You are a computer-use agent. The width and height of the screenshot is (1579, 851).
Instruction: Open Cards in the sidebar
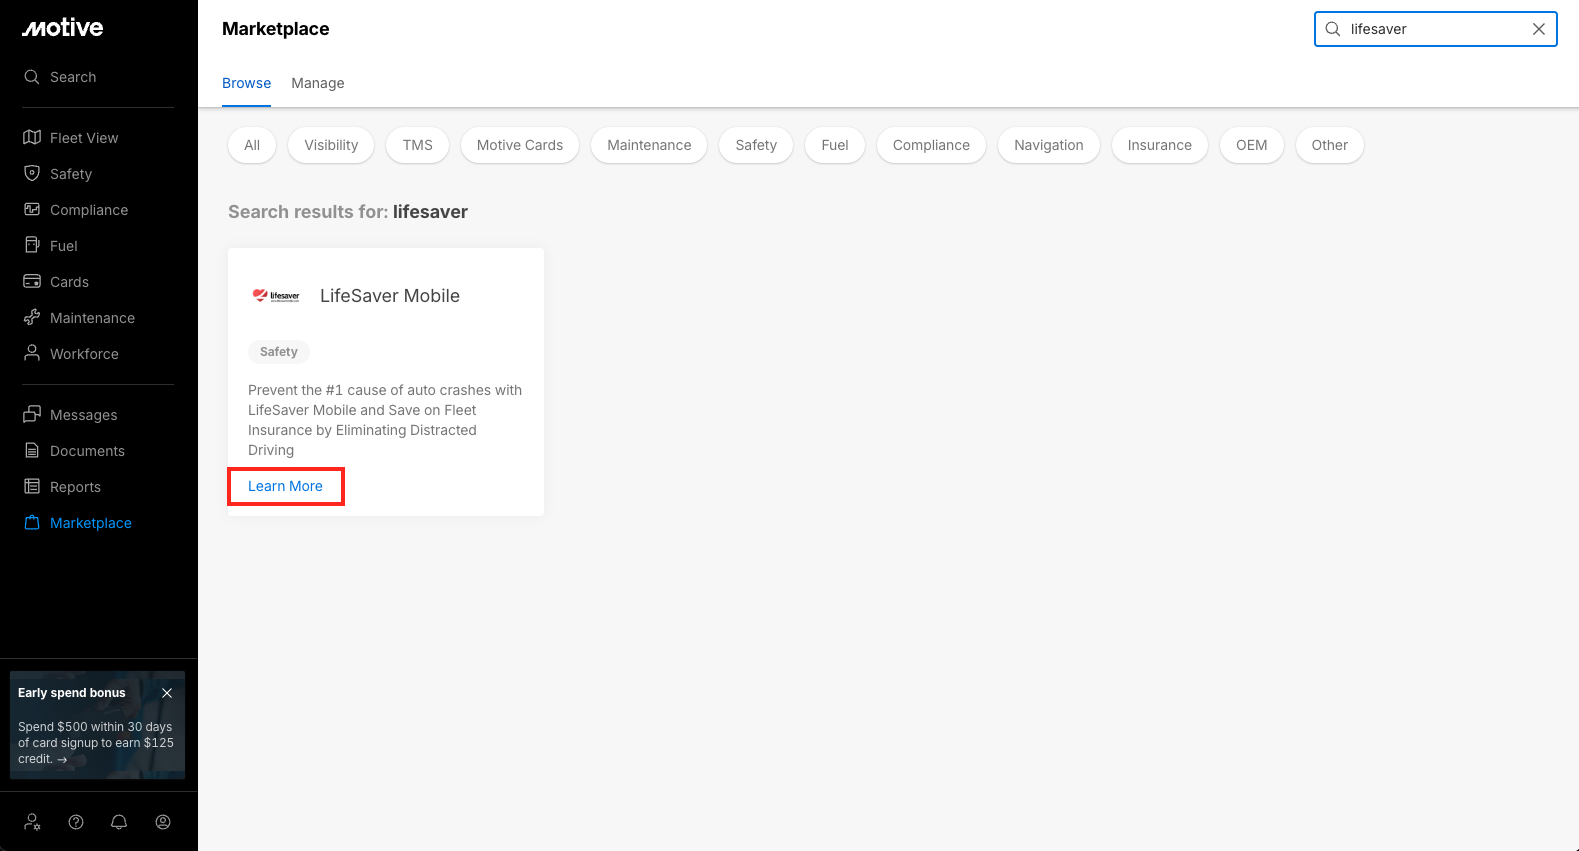tap(56, 282)
